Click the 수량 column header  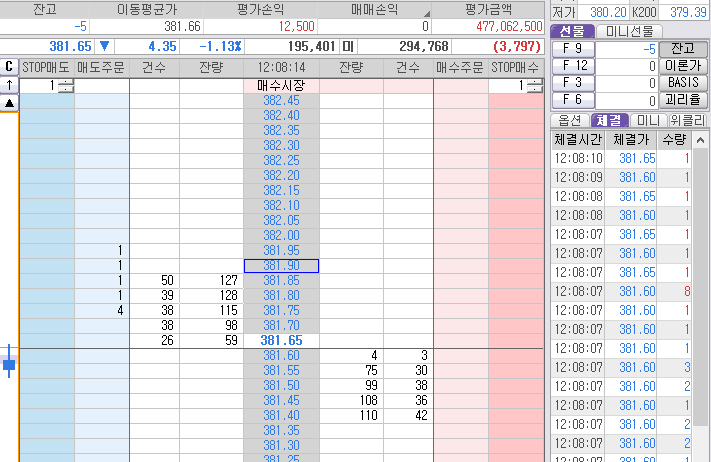point(674,140)
